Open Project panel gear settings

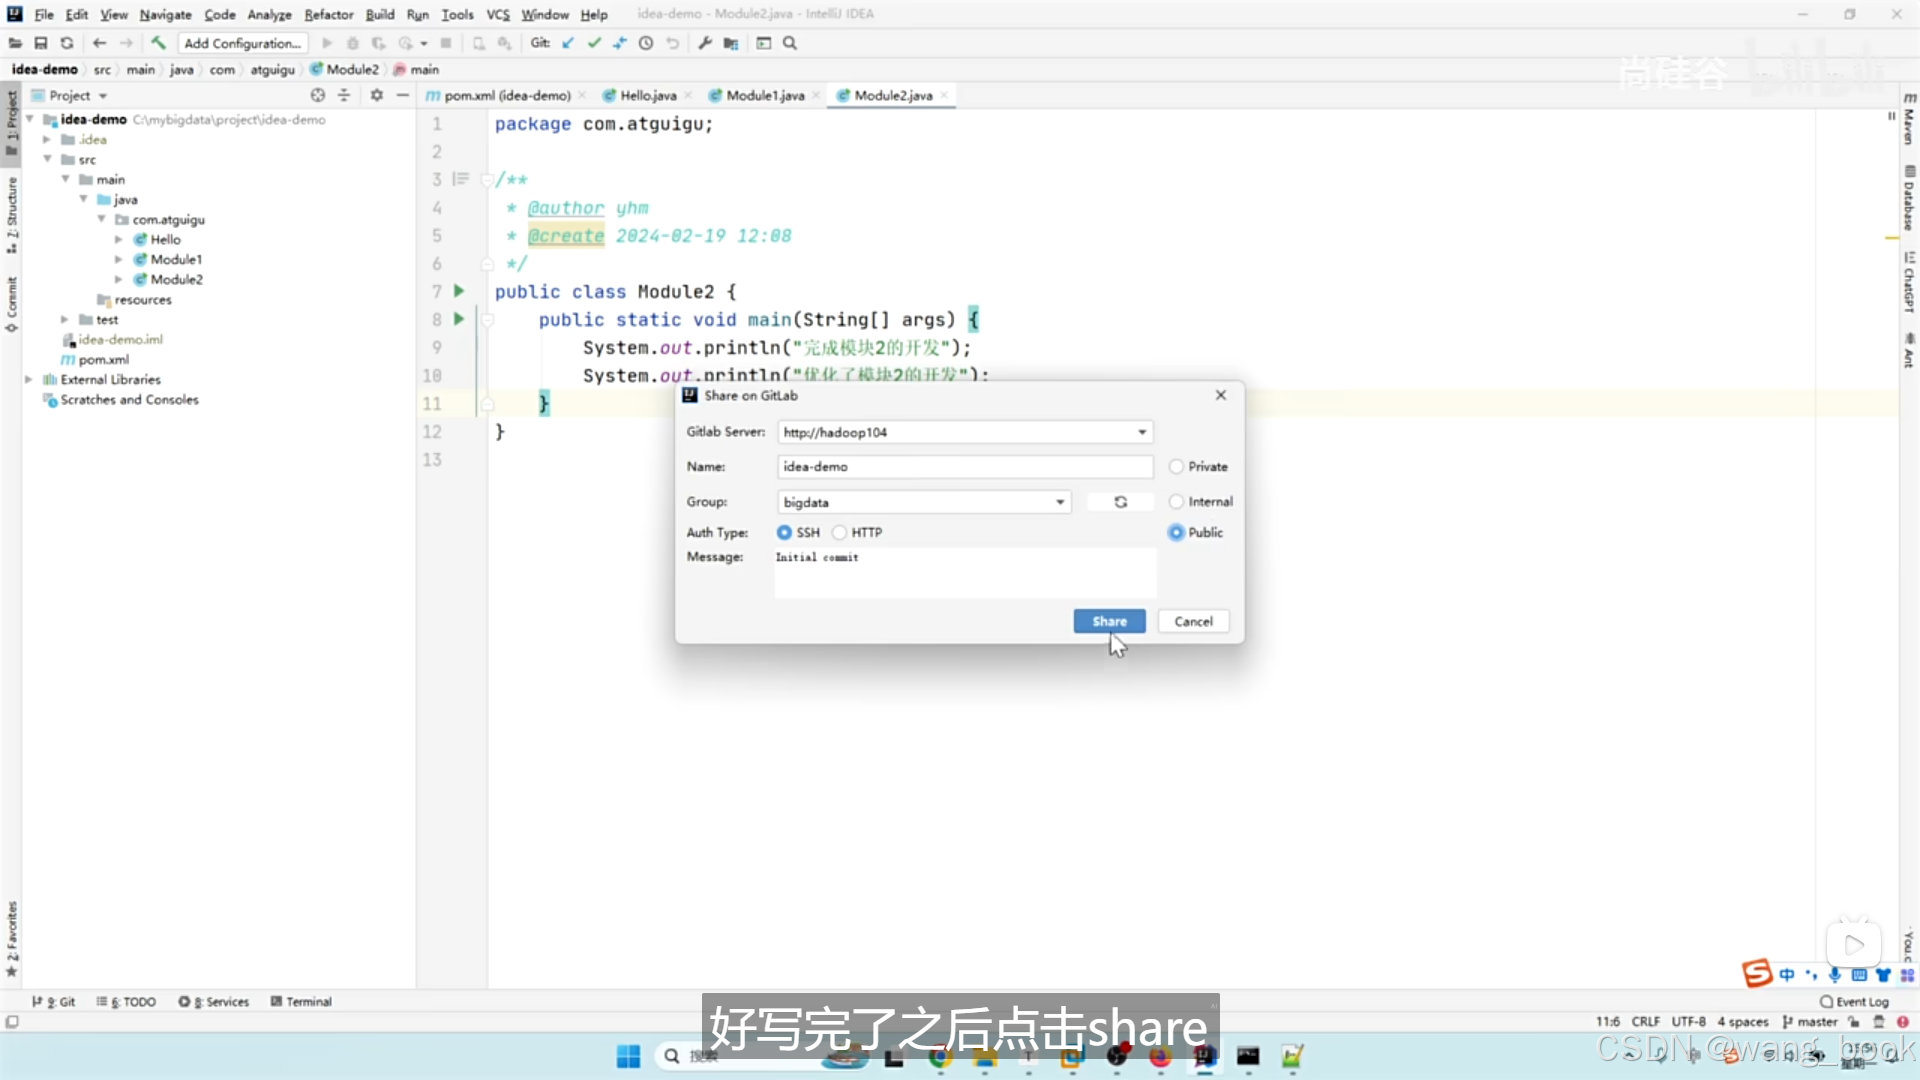pos(377,95)
